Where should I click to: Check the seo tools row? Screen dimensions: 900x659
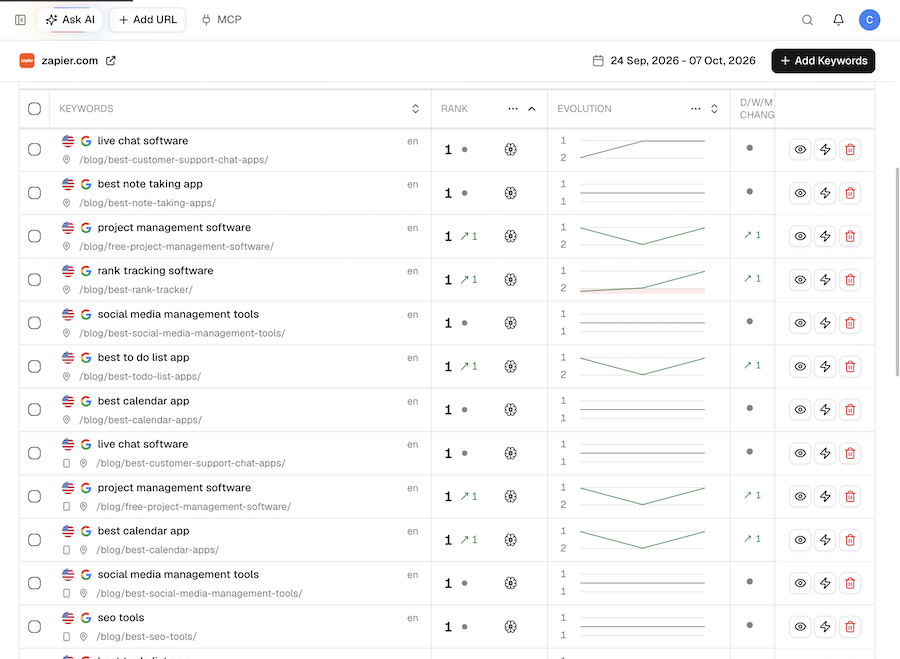[34, 626]
